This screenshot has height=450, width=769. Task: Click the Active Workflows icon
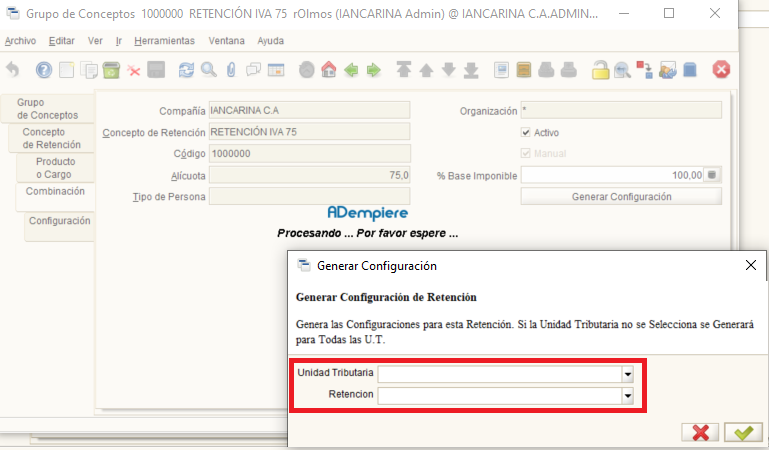[644, 70]
